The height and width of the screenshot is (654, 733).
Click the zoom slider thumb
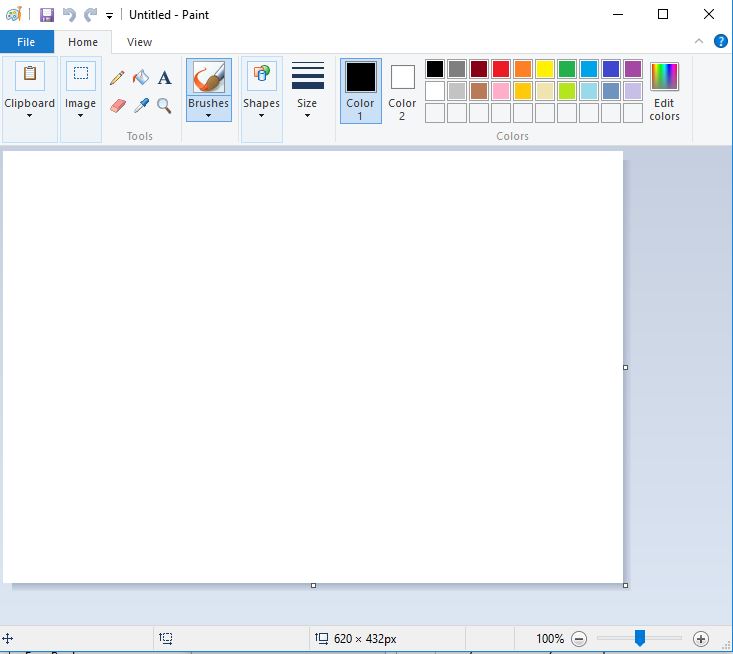[640, 638]
